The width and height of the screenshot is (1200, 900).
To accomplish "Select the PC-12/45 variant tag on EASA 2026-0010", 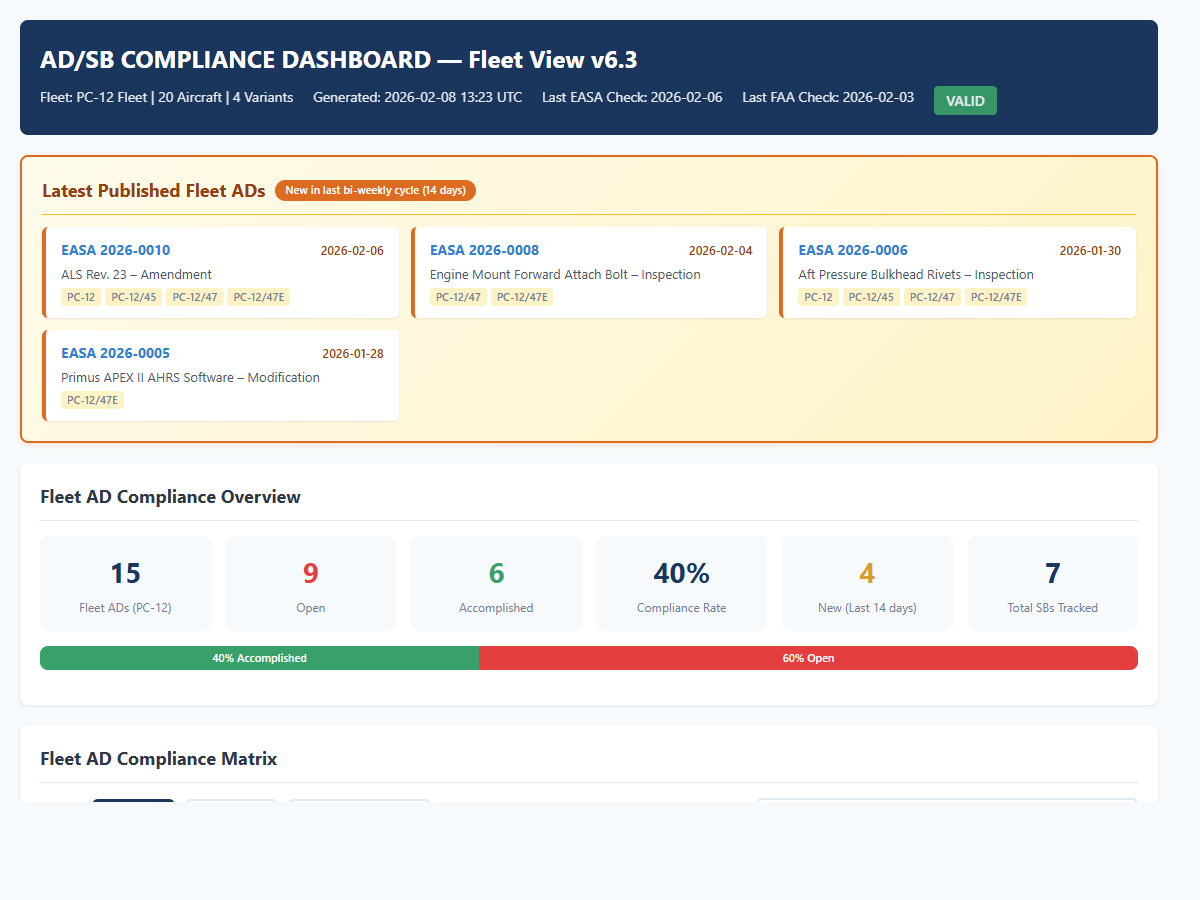I will click(x=133, y=296).
